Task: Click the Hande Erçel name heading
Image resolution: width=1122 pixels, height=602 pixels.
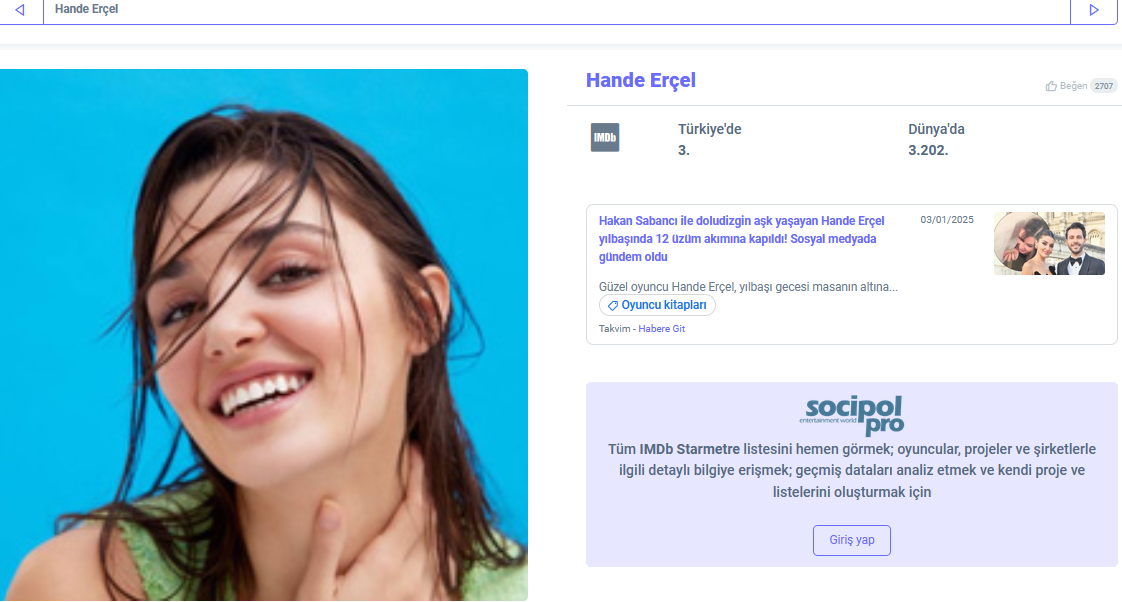Action: (x=640, y=80)
